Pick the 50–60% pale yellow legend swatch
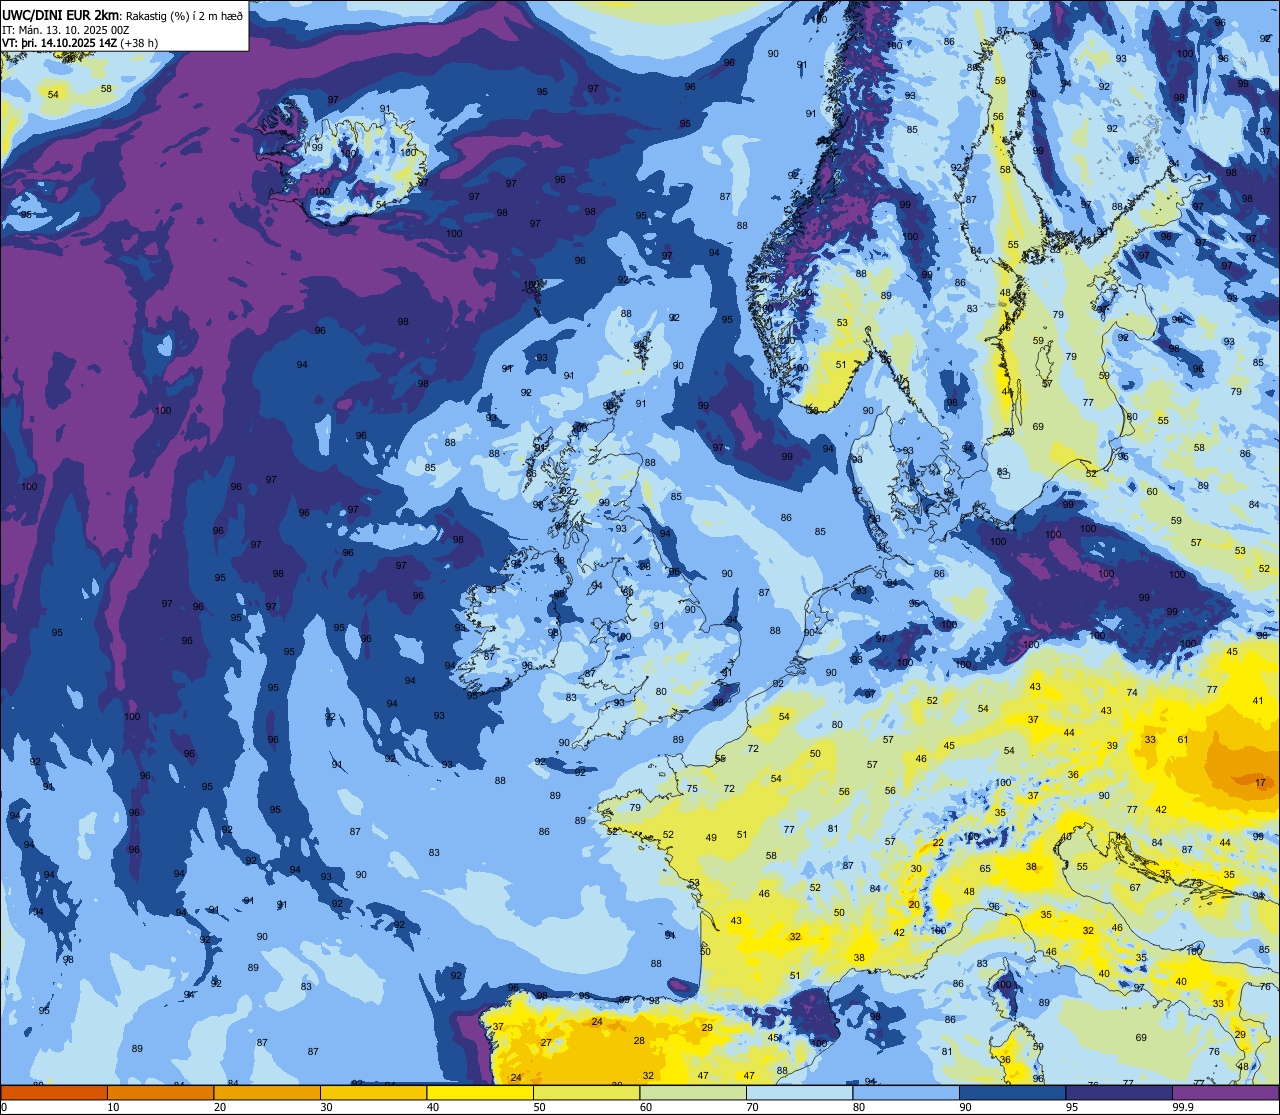This screenshot has height=1115, width=1280. tap(586, 1093)
